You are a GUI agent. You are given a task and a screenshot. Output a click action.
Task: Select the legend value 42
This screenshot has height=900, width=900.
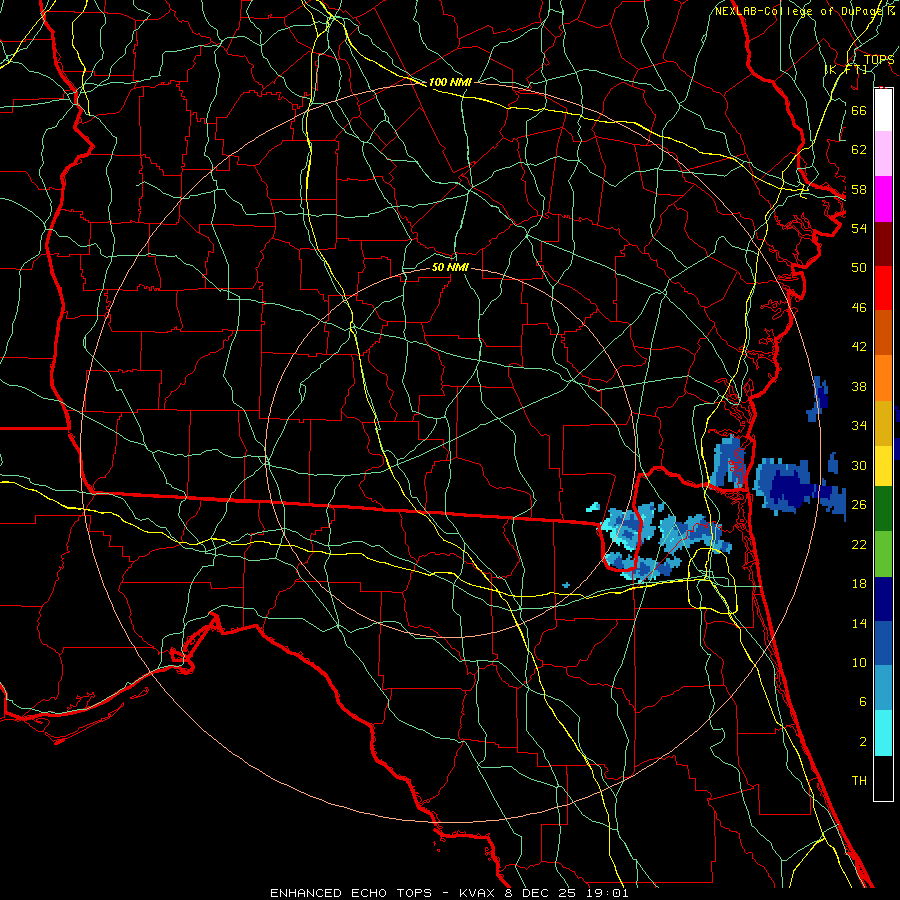click(859, 347)
